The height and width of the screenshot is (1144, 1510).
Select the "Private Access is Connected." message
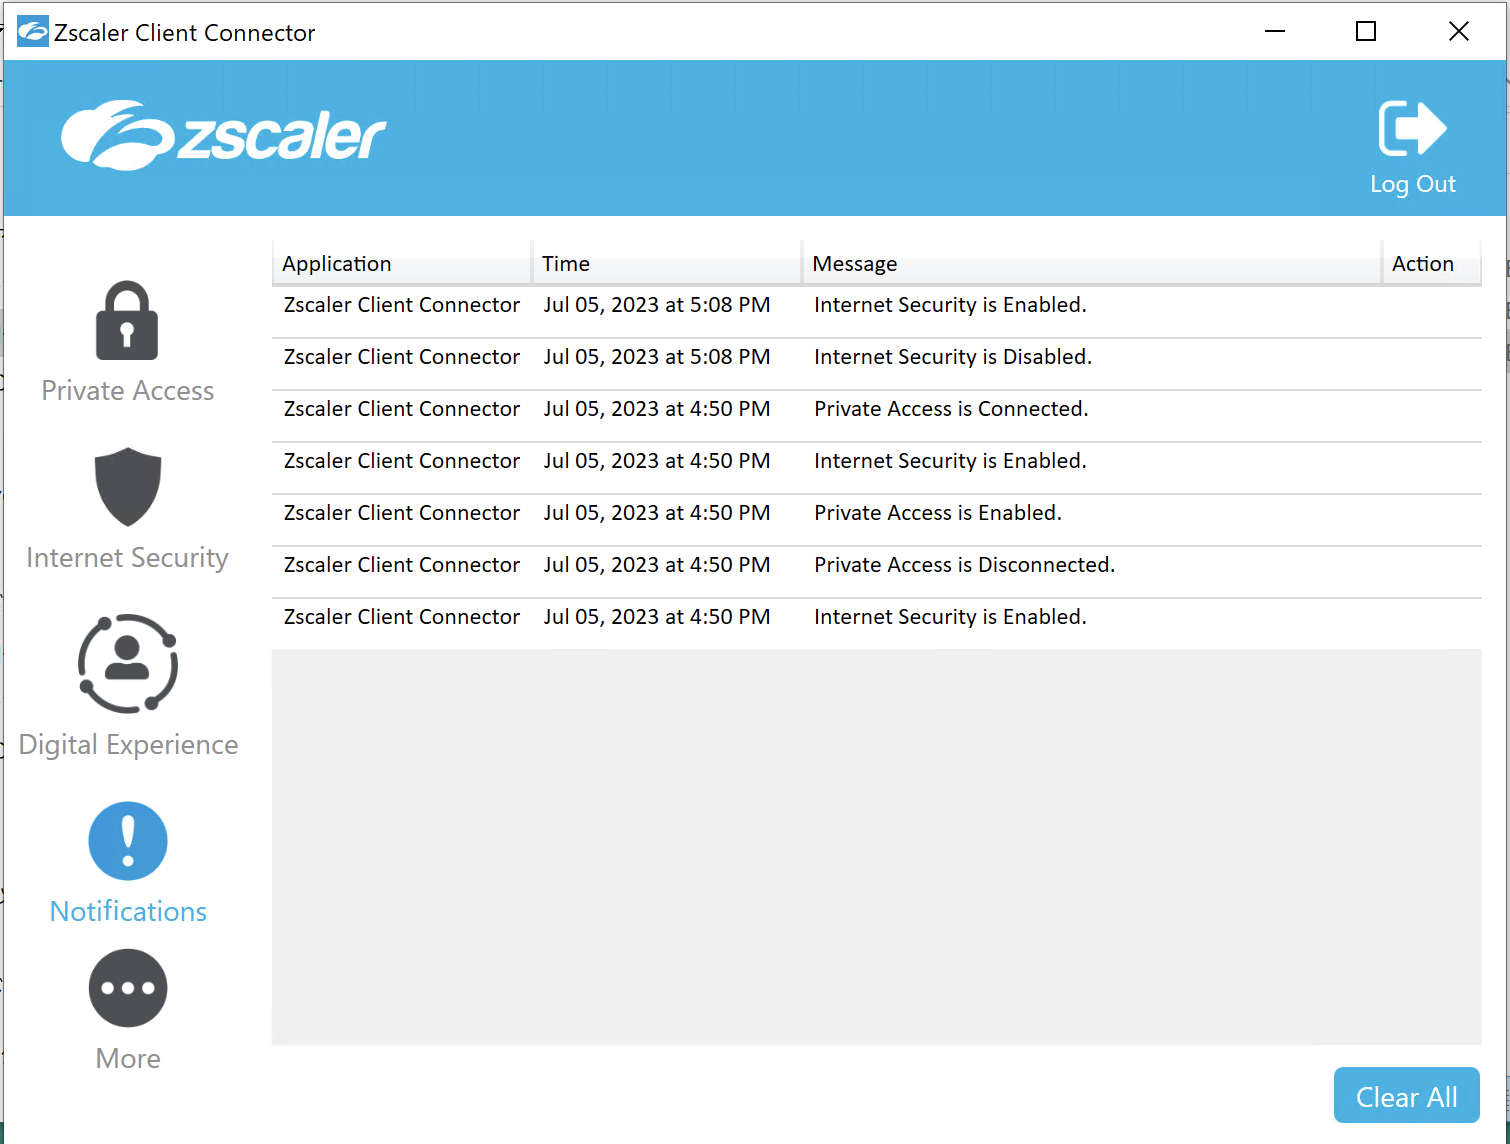(951, 409)
